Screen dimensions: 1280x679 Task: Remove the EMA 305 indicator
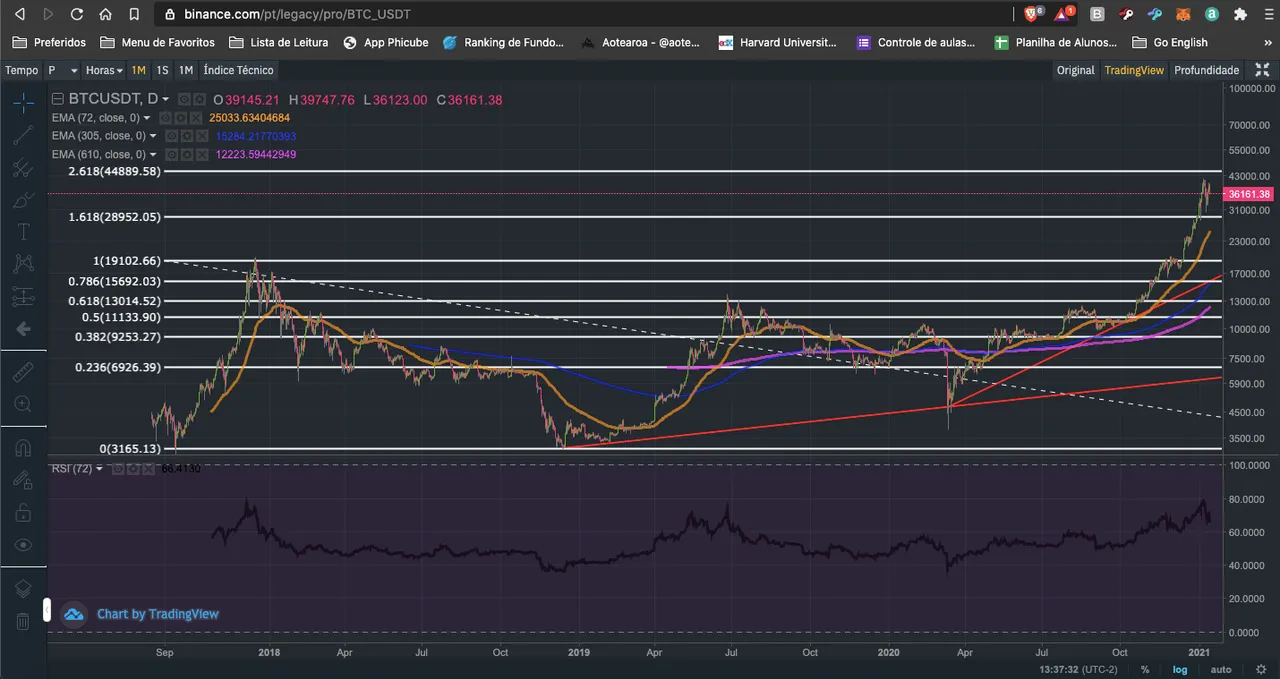click(202, 136)
